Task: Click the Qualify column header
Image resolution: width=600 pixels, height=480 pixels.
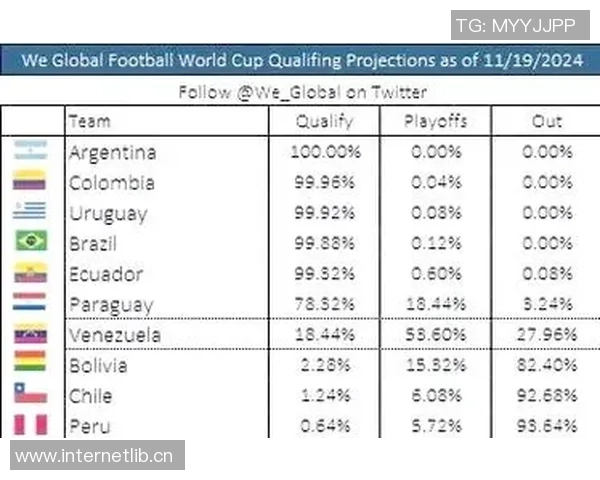Action: coord(324,122)
